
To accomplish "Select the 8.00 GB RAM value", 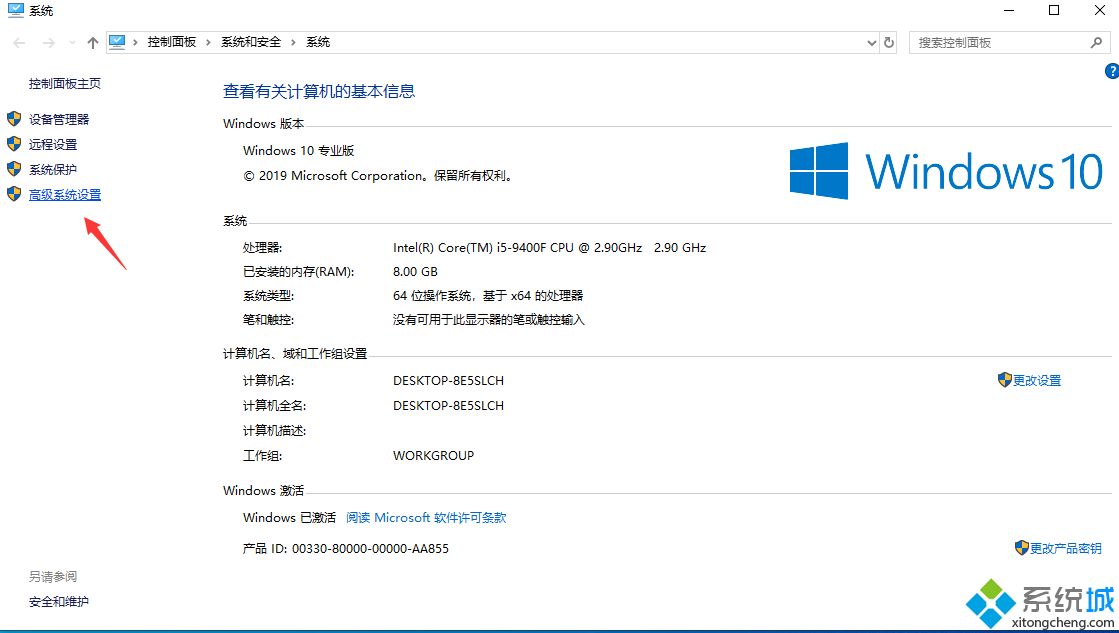I will pyautogui.click(x=415, y=272).
